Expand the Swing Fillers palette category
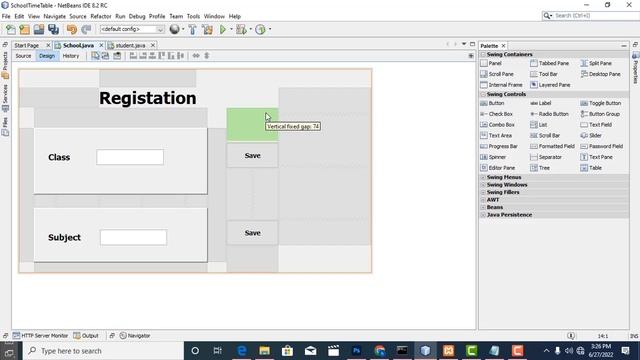The image size is (640, 360). coord(483,192)
